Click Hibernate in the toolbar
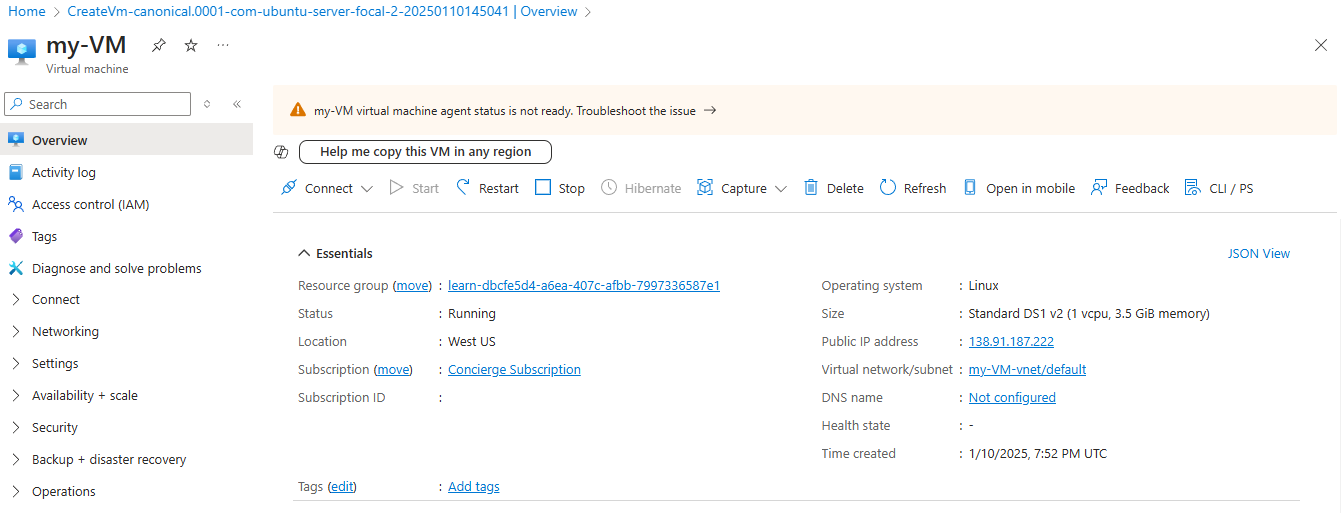Image resolution: width=1341 pixels, height=513 pixels. pyautogui.click(x=641, y=188)
